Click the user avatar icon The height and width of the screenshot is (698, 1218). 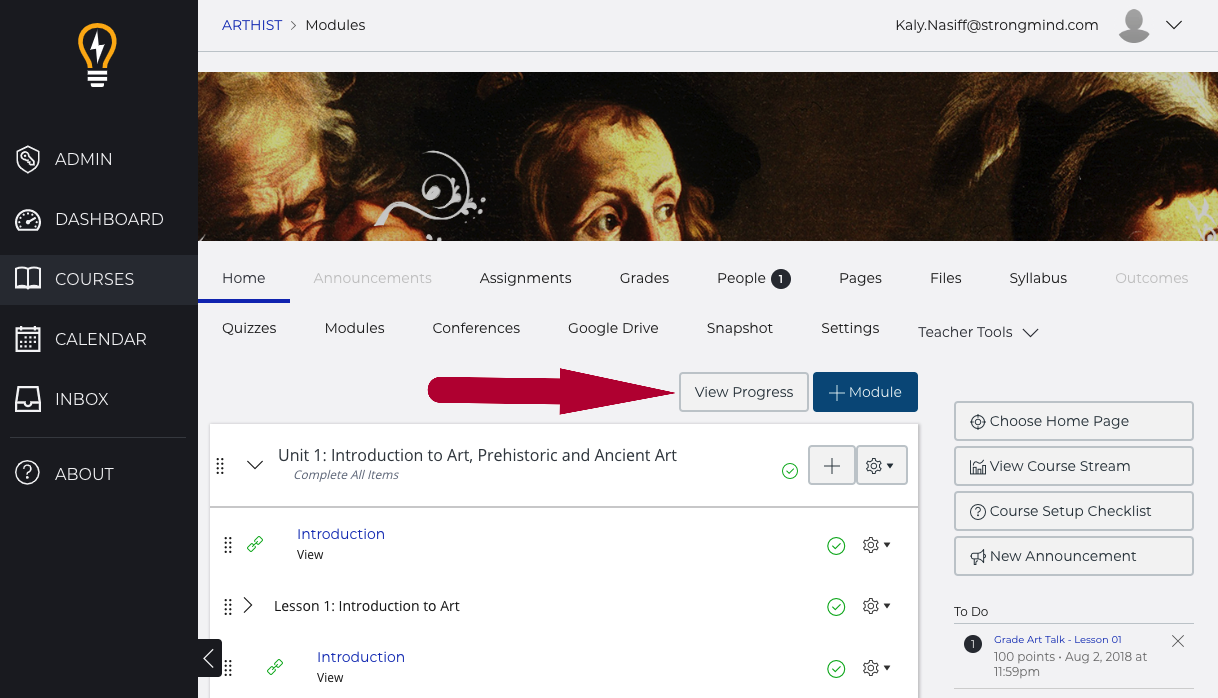click(1134, 26)
